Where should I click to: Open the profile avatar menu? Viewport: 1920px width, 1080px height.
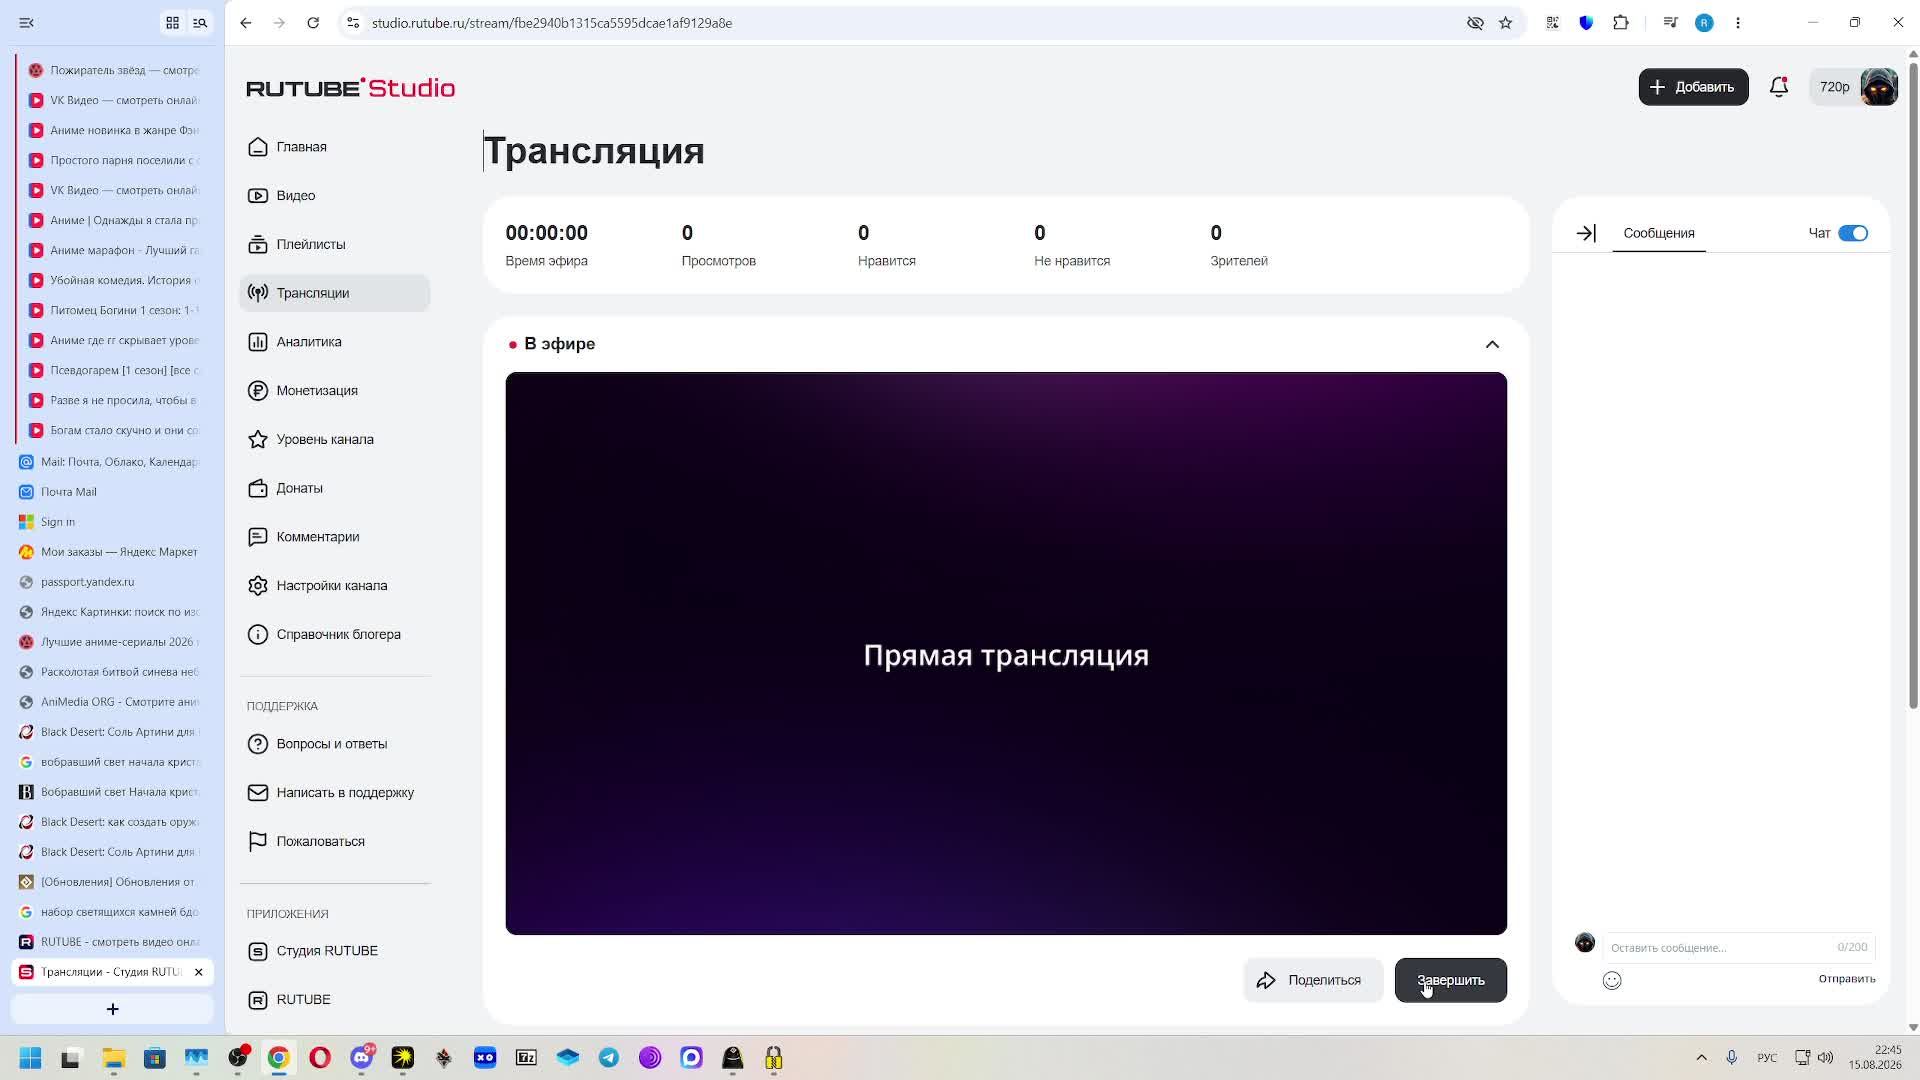[x=1879, y=87]
